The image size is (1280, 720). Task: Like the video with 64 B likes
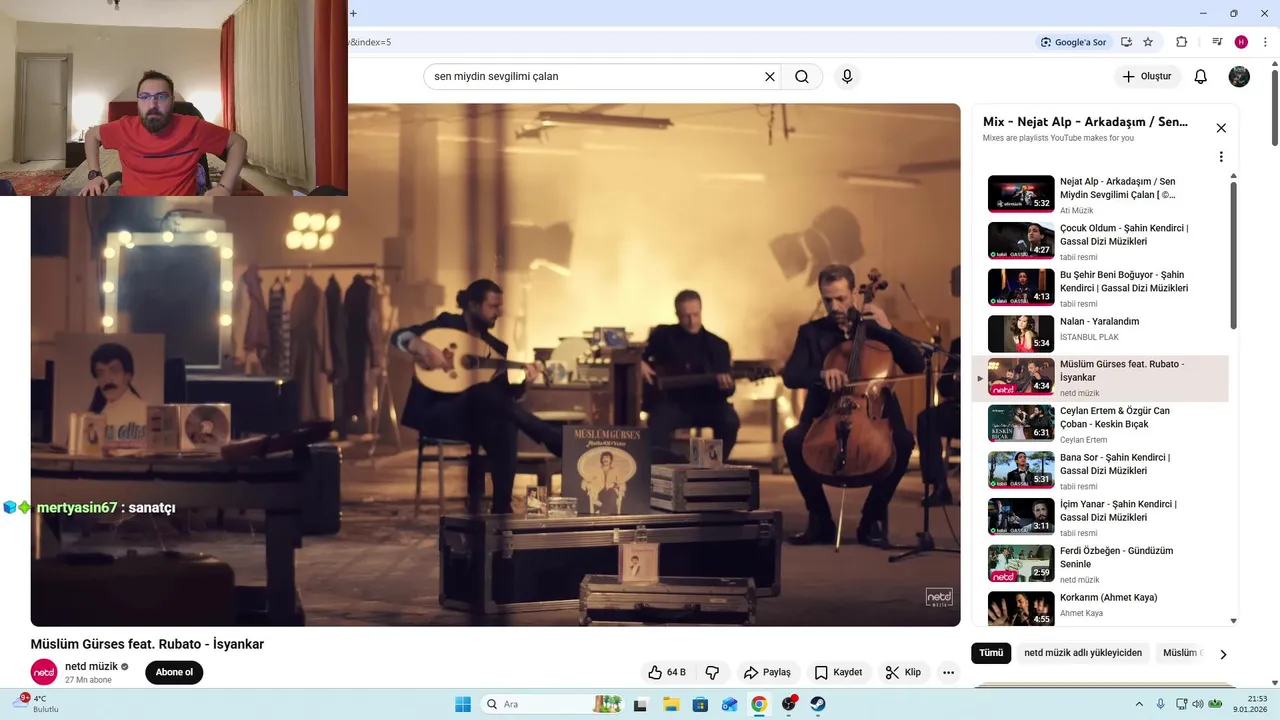coord(666,672)
